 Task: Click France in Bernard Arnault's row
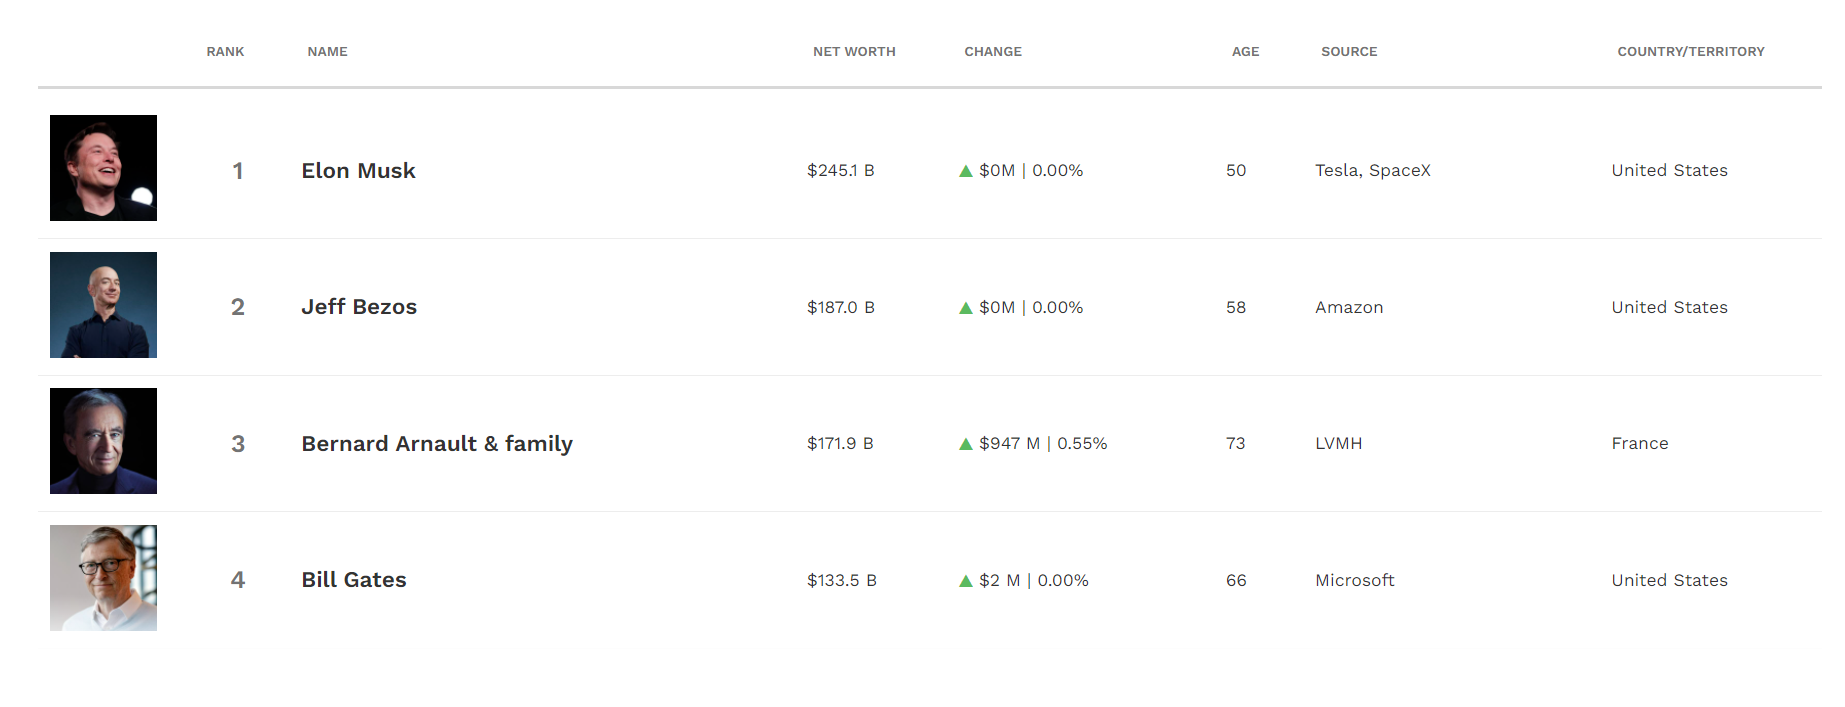pos(1639,444)
